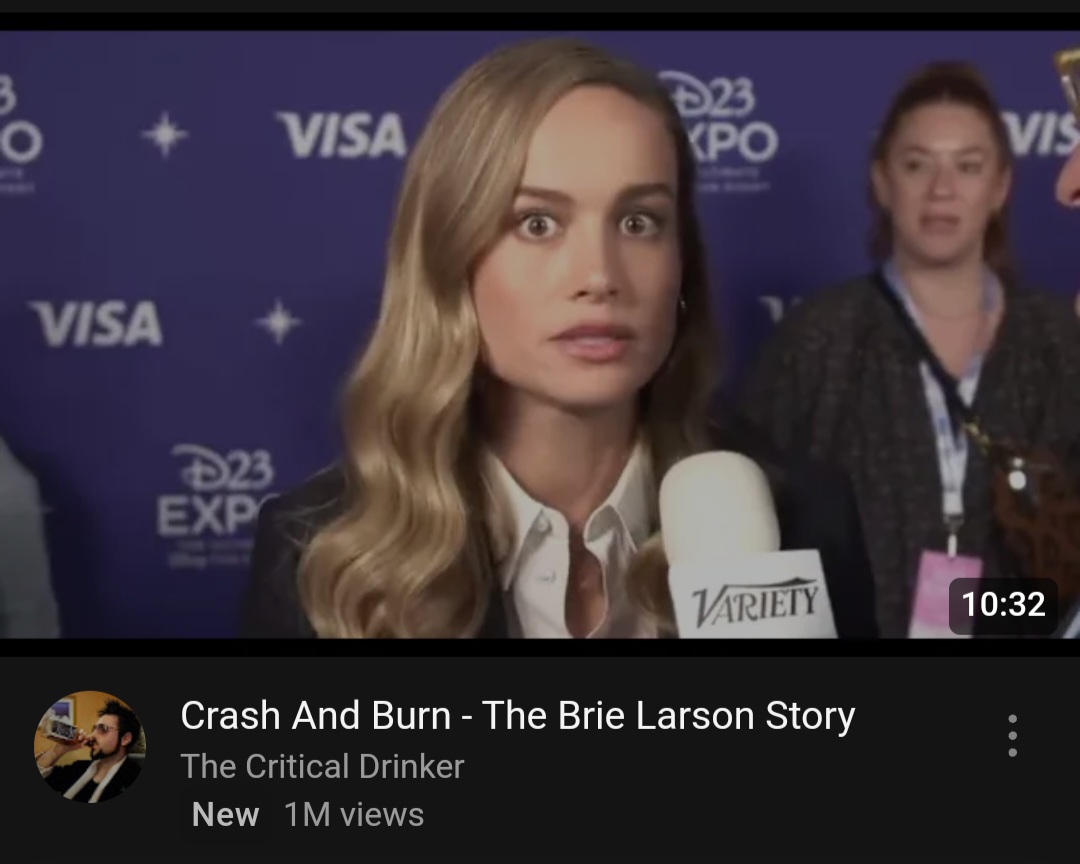The image size is (1080, 864).
Task: Click the lower-left VISA logo on backdrop
Action: [x=96, y=323]
